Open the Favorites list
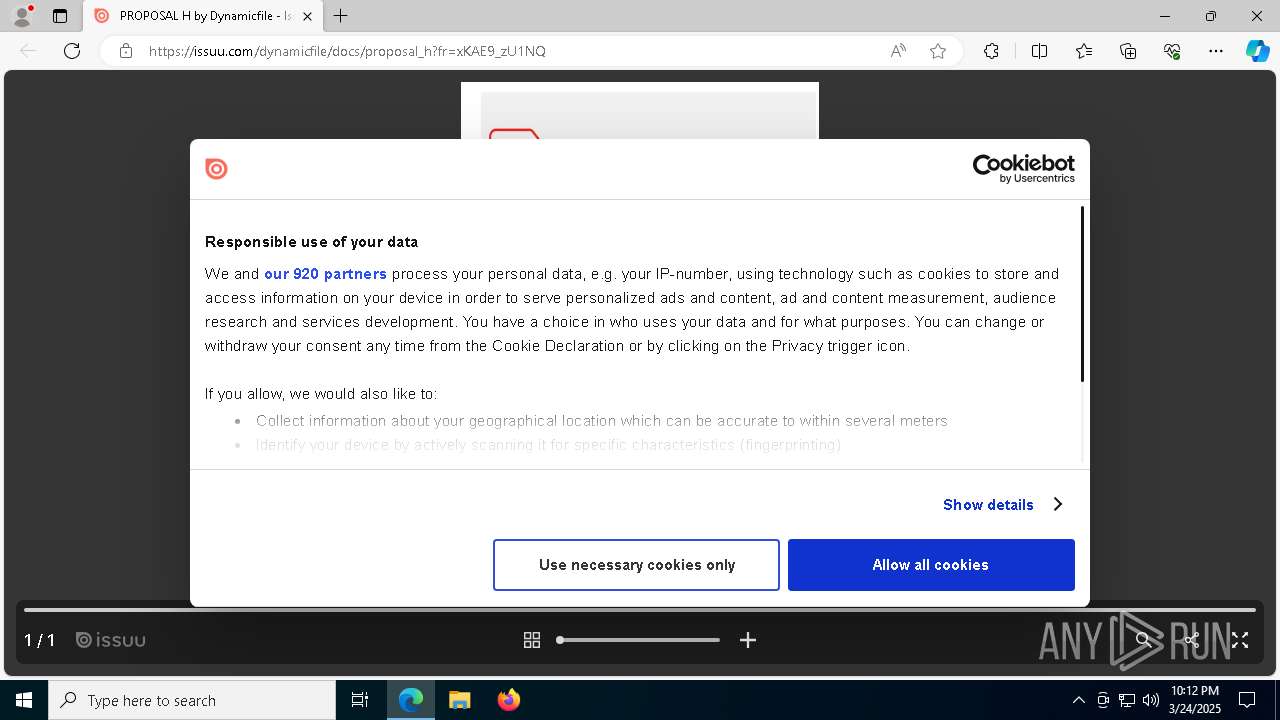Screen dimensions: 1280x720 1084,51
